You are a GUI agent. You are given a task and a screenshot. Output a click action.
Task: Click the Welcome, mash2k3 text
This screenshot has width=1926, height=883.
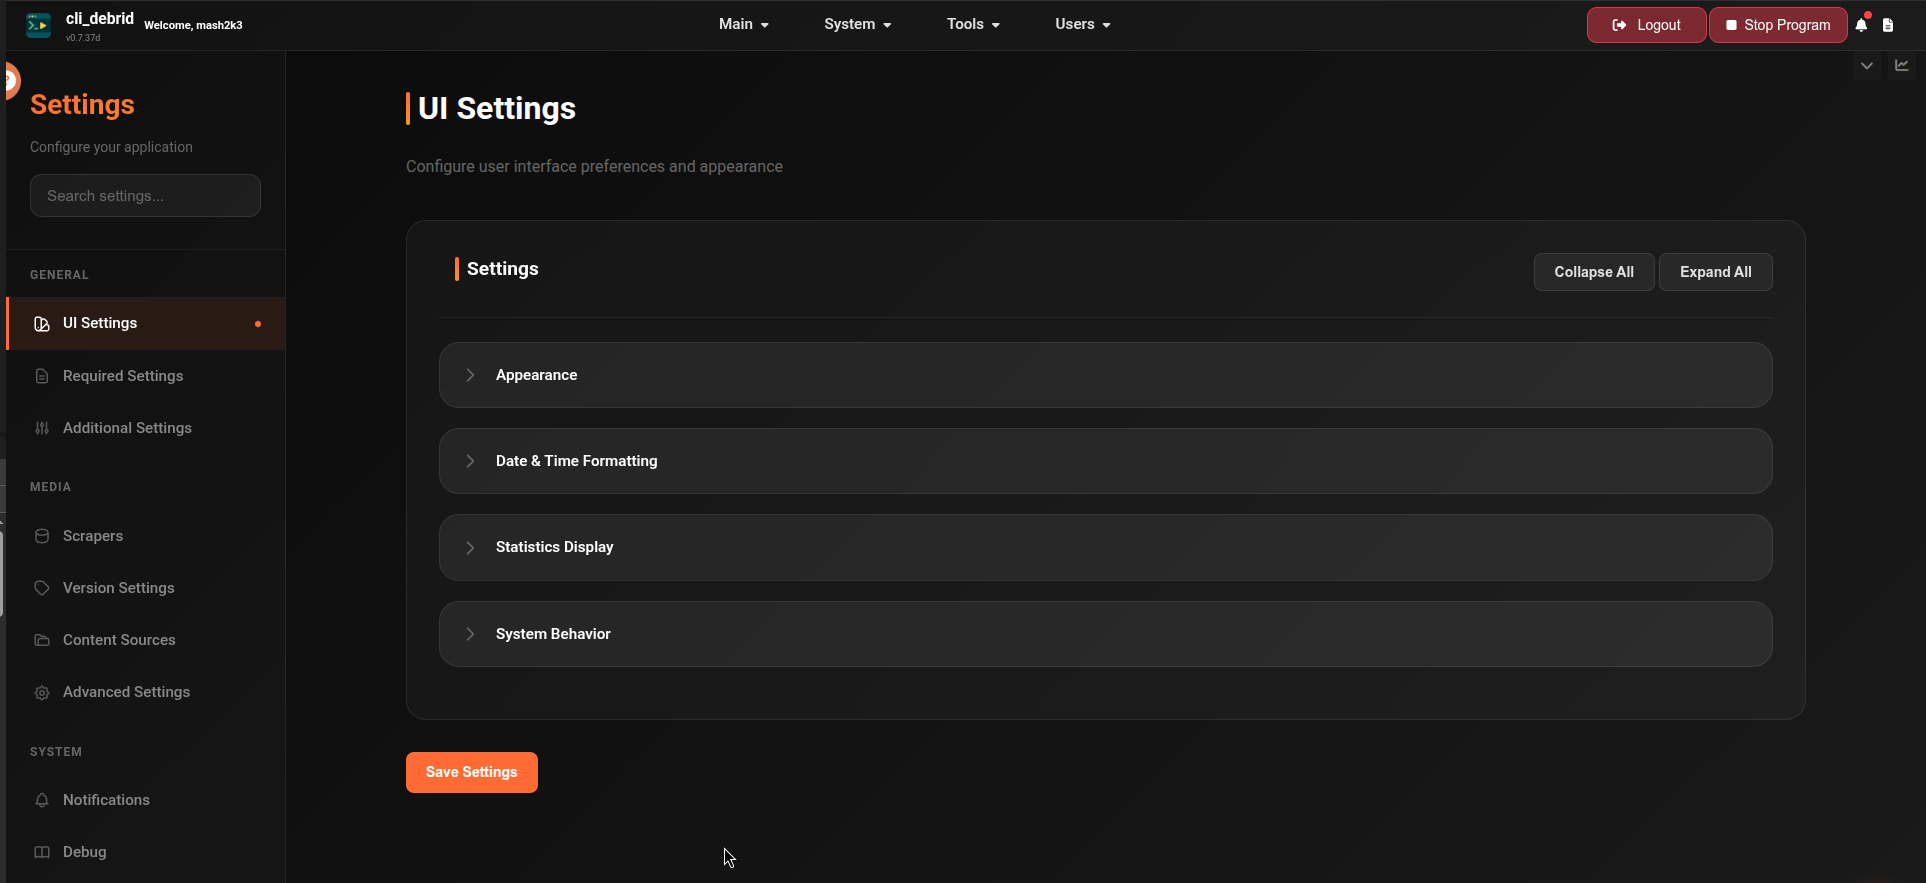193,25
